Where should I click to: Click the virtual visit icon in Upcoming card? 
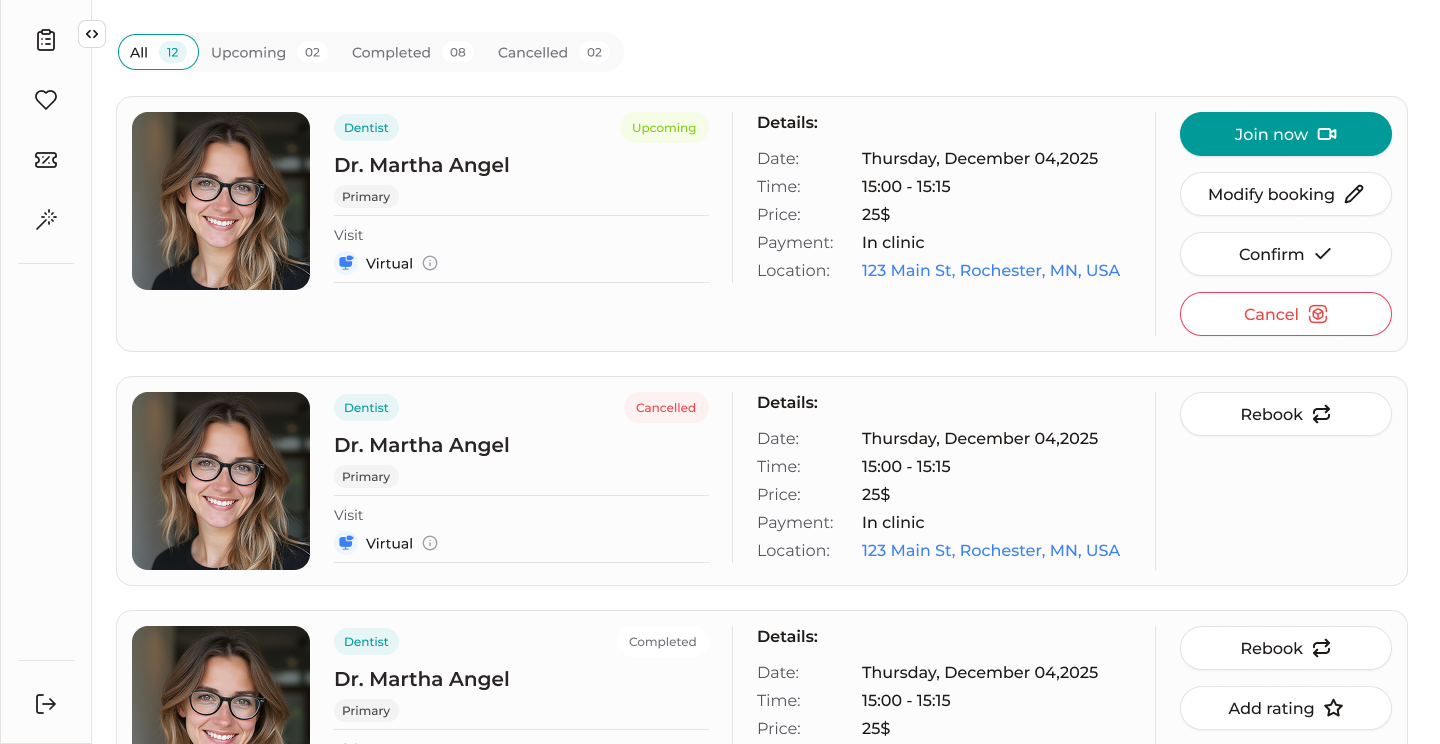point(346,264)
